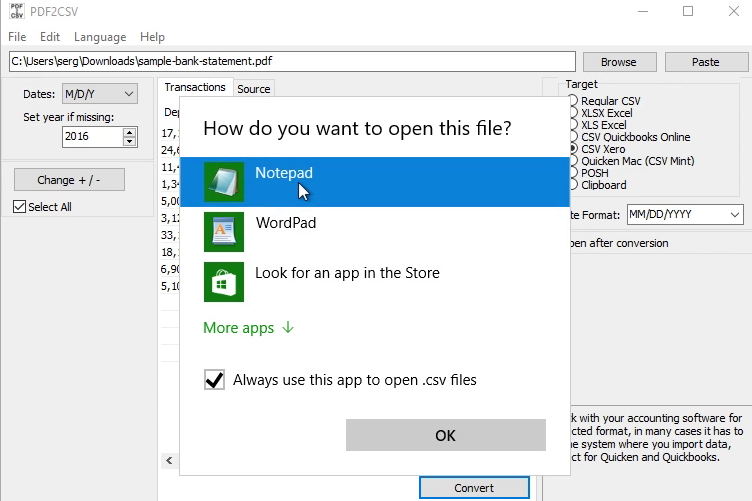752x501 pixels.
Task: Click the Paste button
Action: (706, 62)
